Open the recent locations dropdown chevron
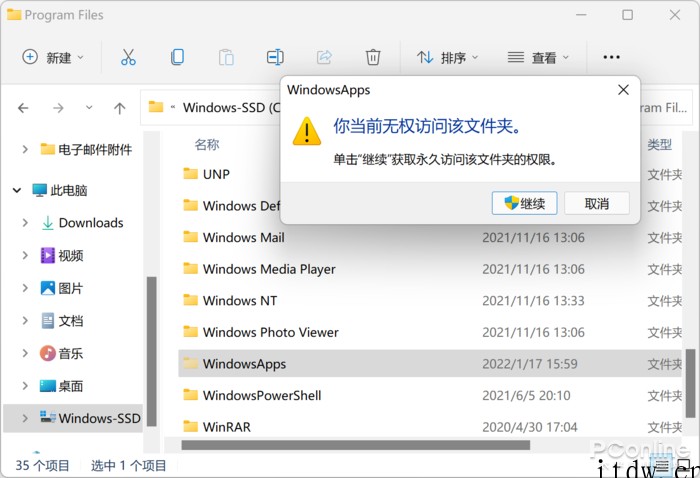700x478 pixels. point(89,108)
